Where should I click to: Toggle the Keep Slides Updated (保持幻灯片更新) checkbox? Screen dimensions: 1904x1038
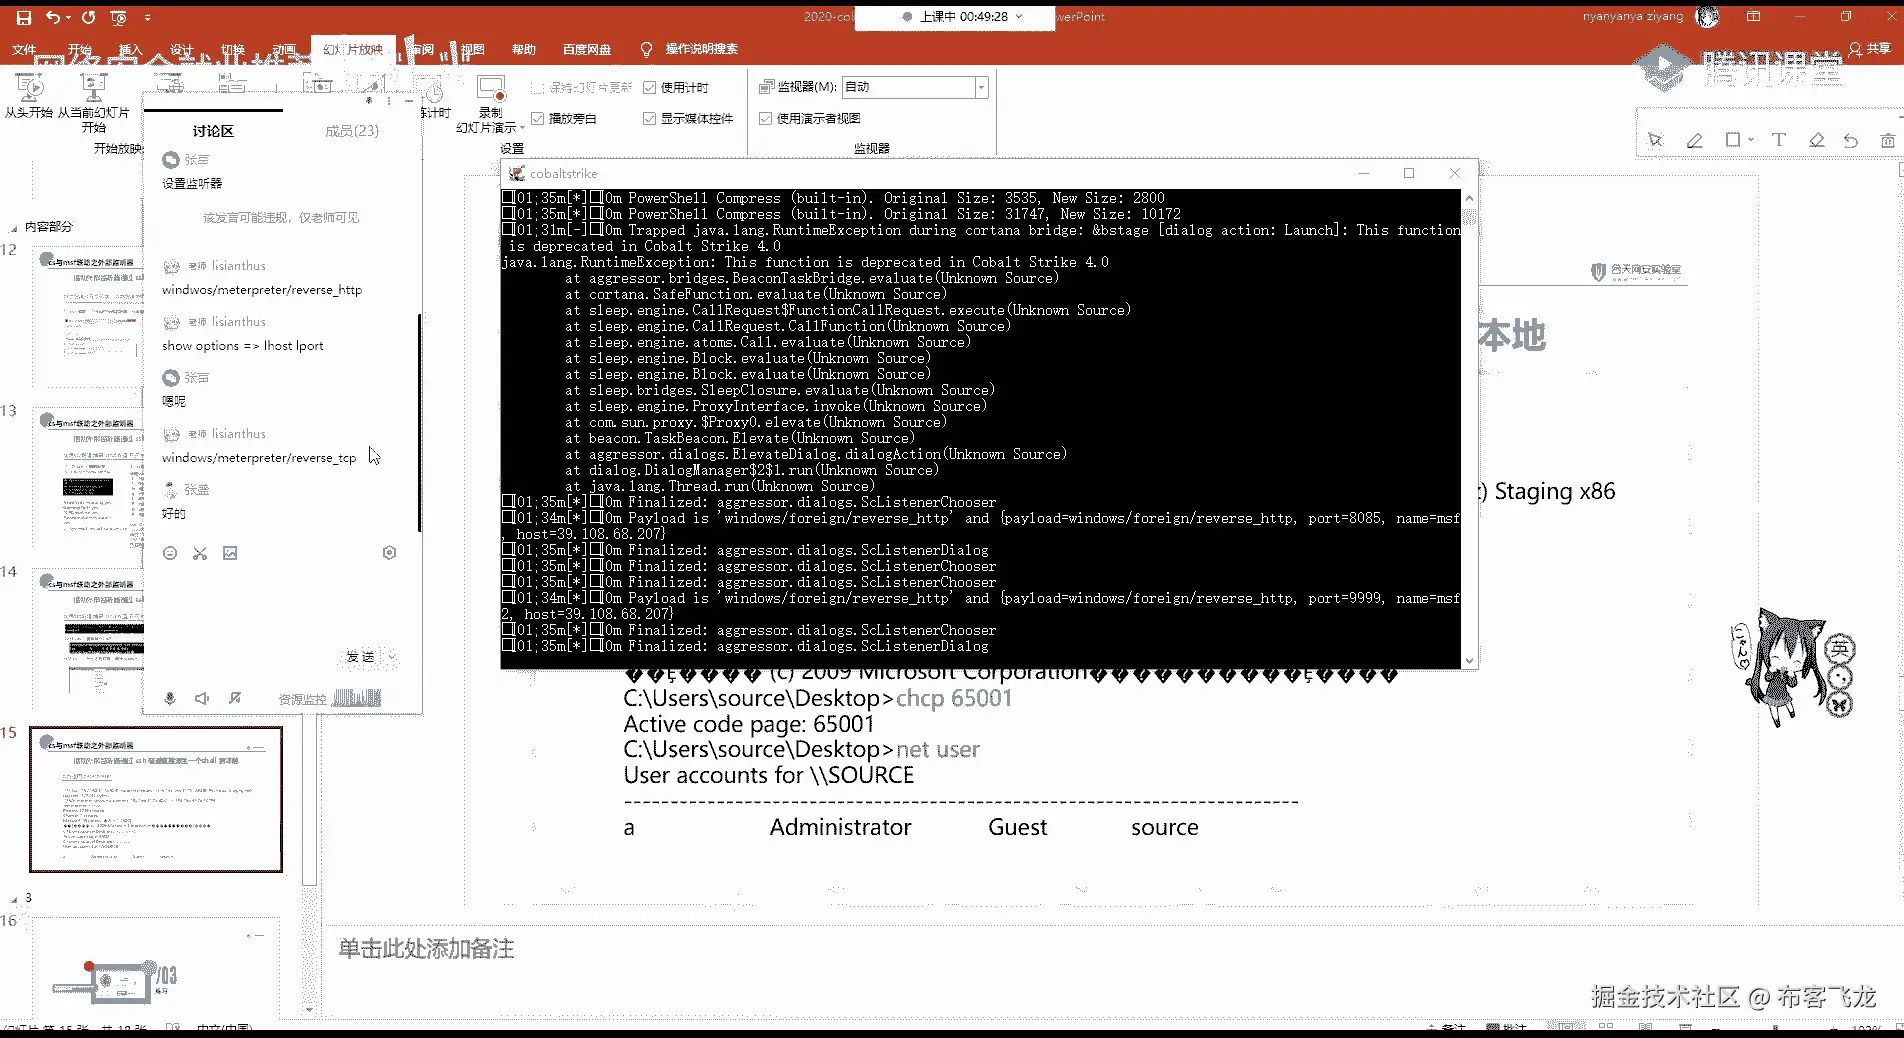[x=538, y=88]
